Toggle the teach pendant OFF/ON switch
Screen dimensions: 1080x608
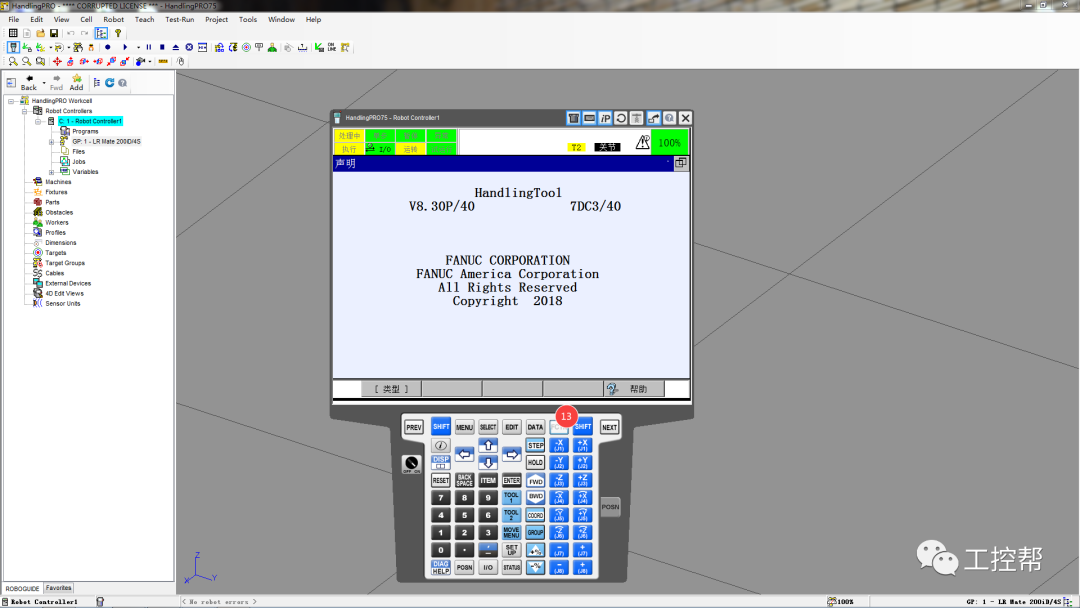pos(411,463)
